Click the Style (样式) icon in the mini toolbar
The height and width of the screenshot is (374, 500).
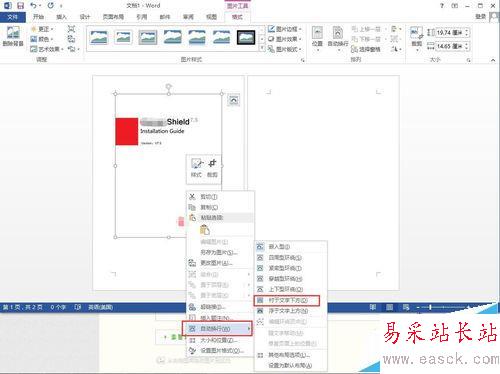point(196,163)
